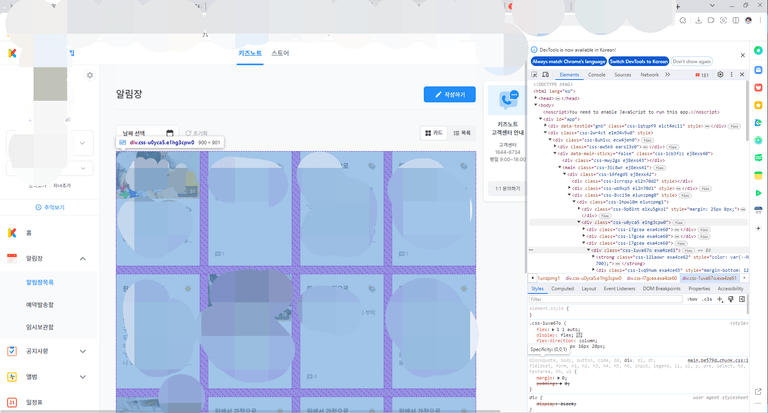Open the 추억보기 link
Image resolution: width=768 pixels, height=413 pixels.
pyautogui.click(x=50, y=207)
